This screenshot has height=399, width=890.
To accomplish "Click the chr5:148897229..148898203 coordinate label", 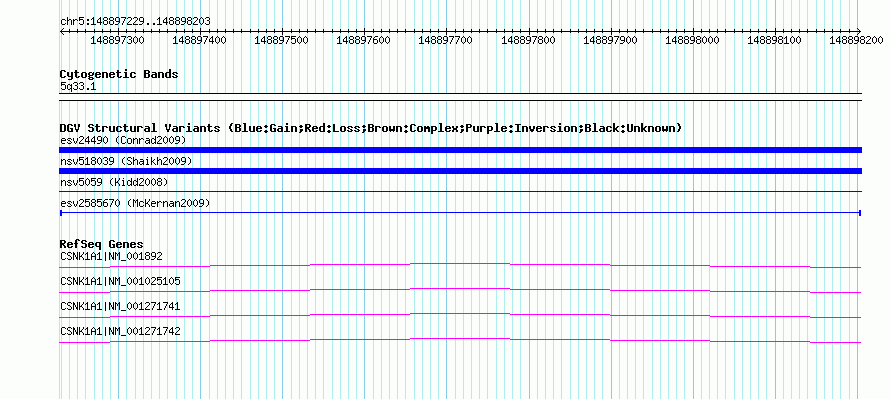I will coord(135,21).
